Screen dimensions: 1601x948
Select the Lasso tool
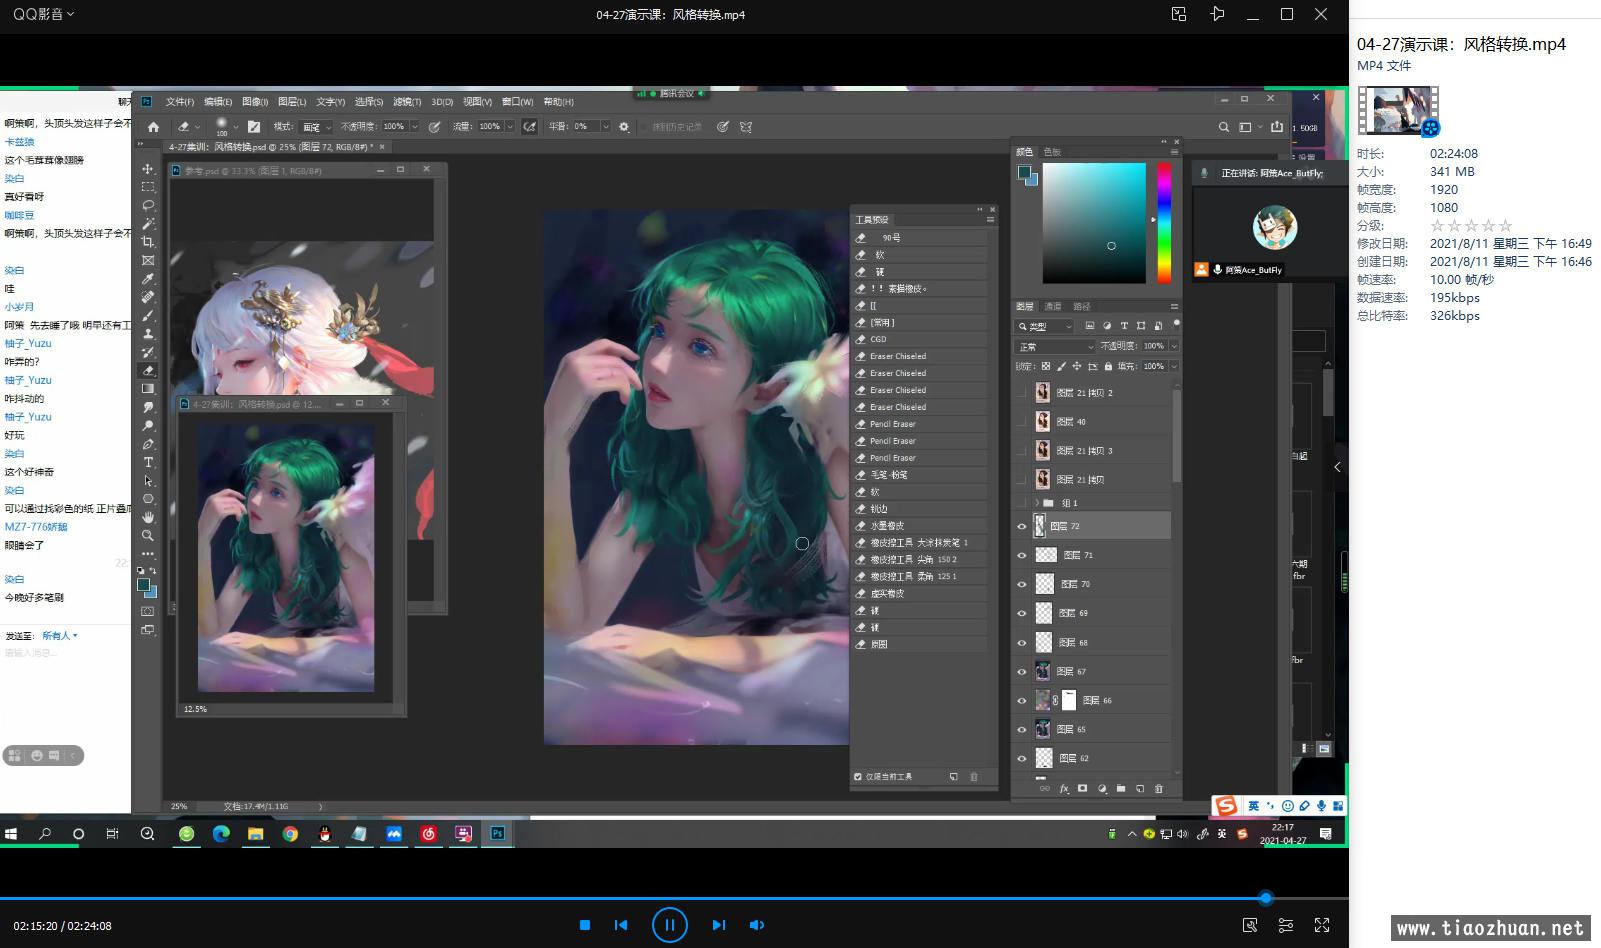tap(148, 205)
